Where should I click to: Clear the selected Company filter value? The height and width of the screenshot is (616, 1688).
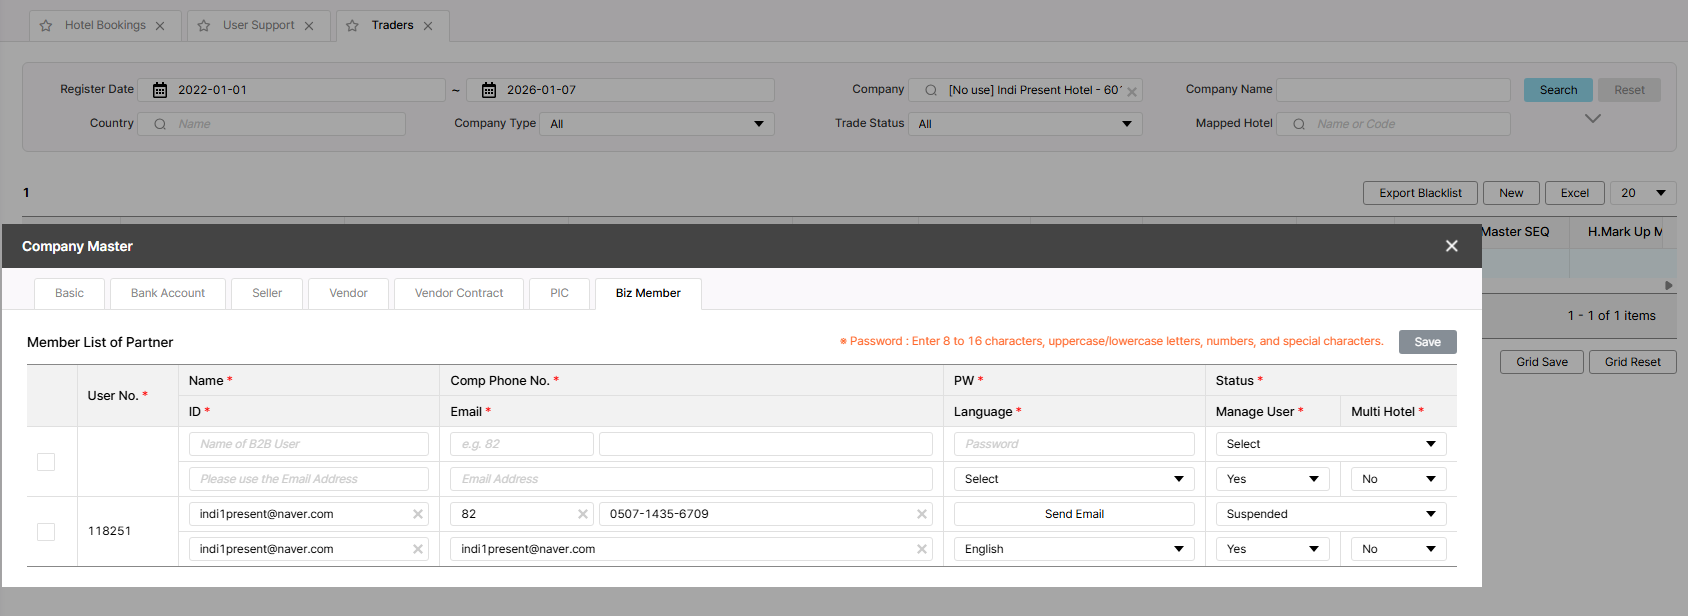[x=1132, y=91]
